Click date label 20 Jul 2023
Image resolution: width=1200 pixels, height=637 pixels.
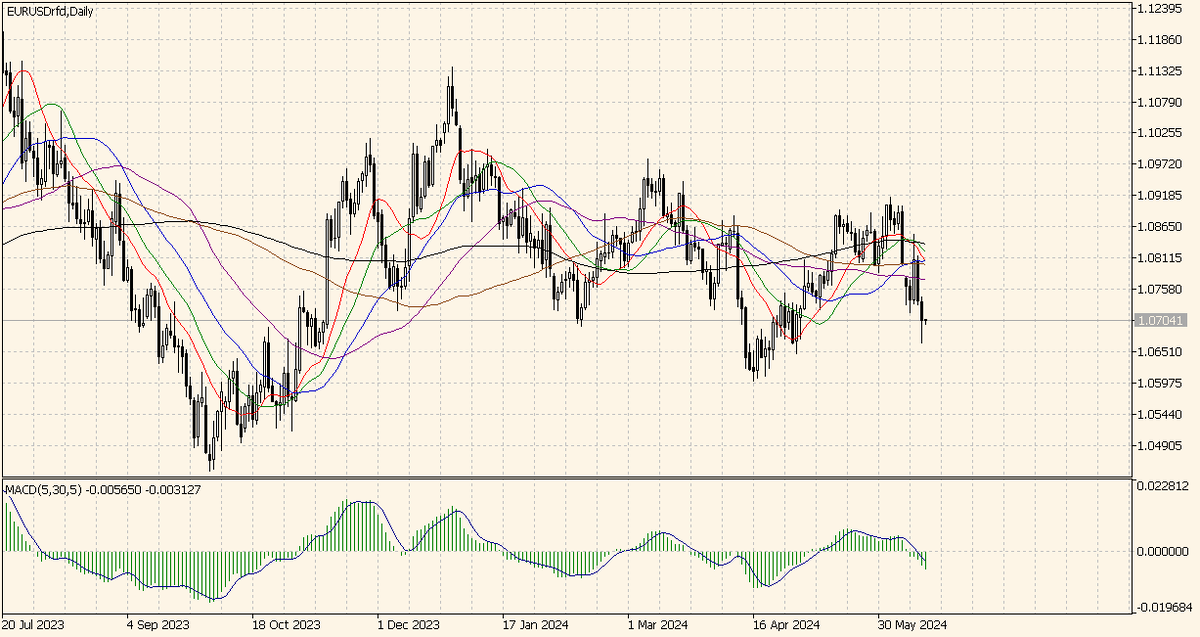tap(33, 624)
